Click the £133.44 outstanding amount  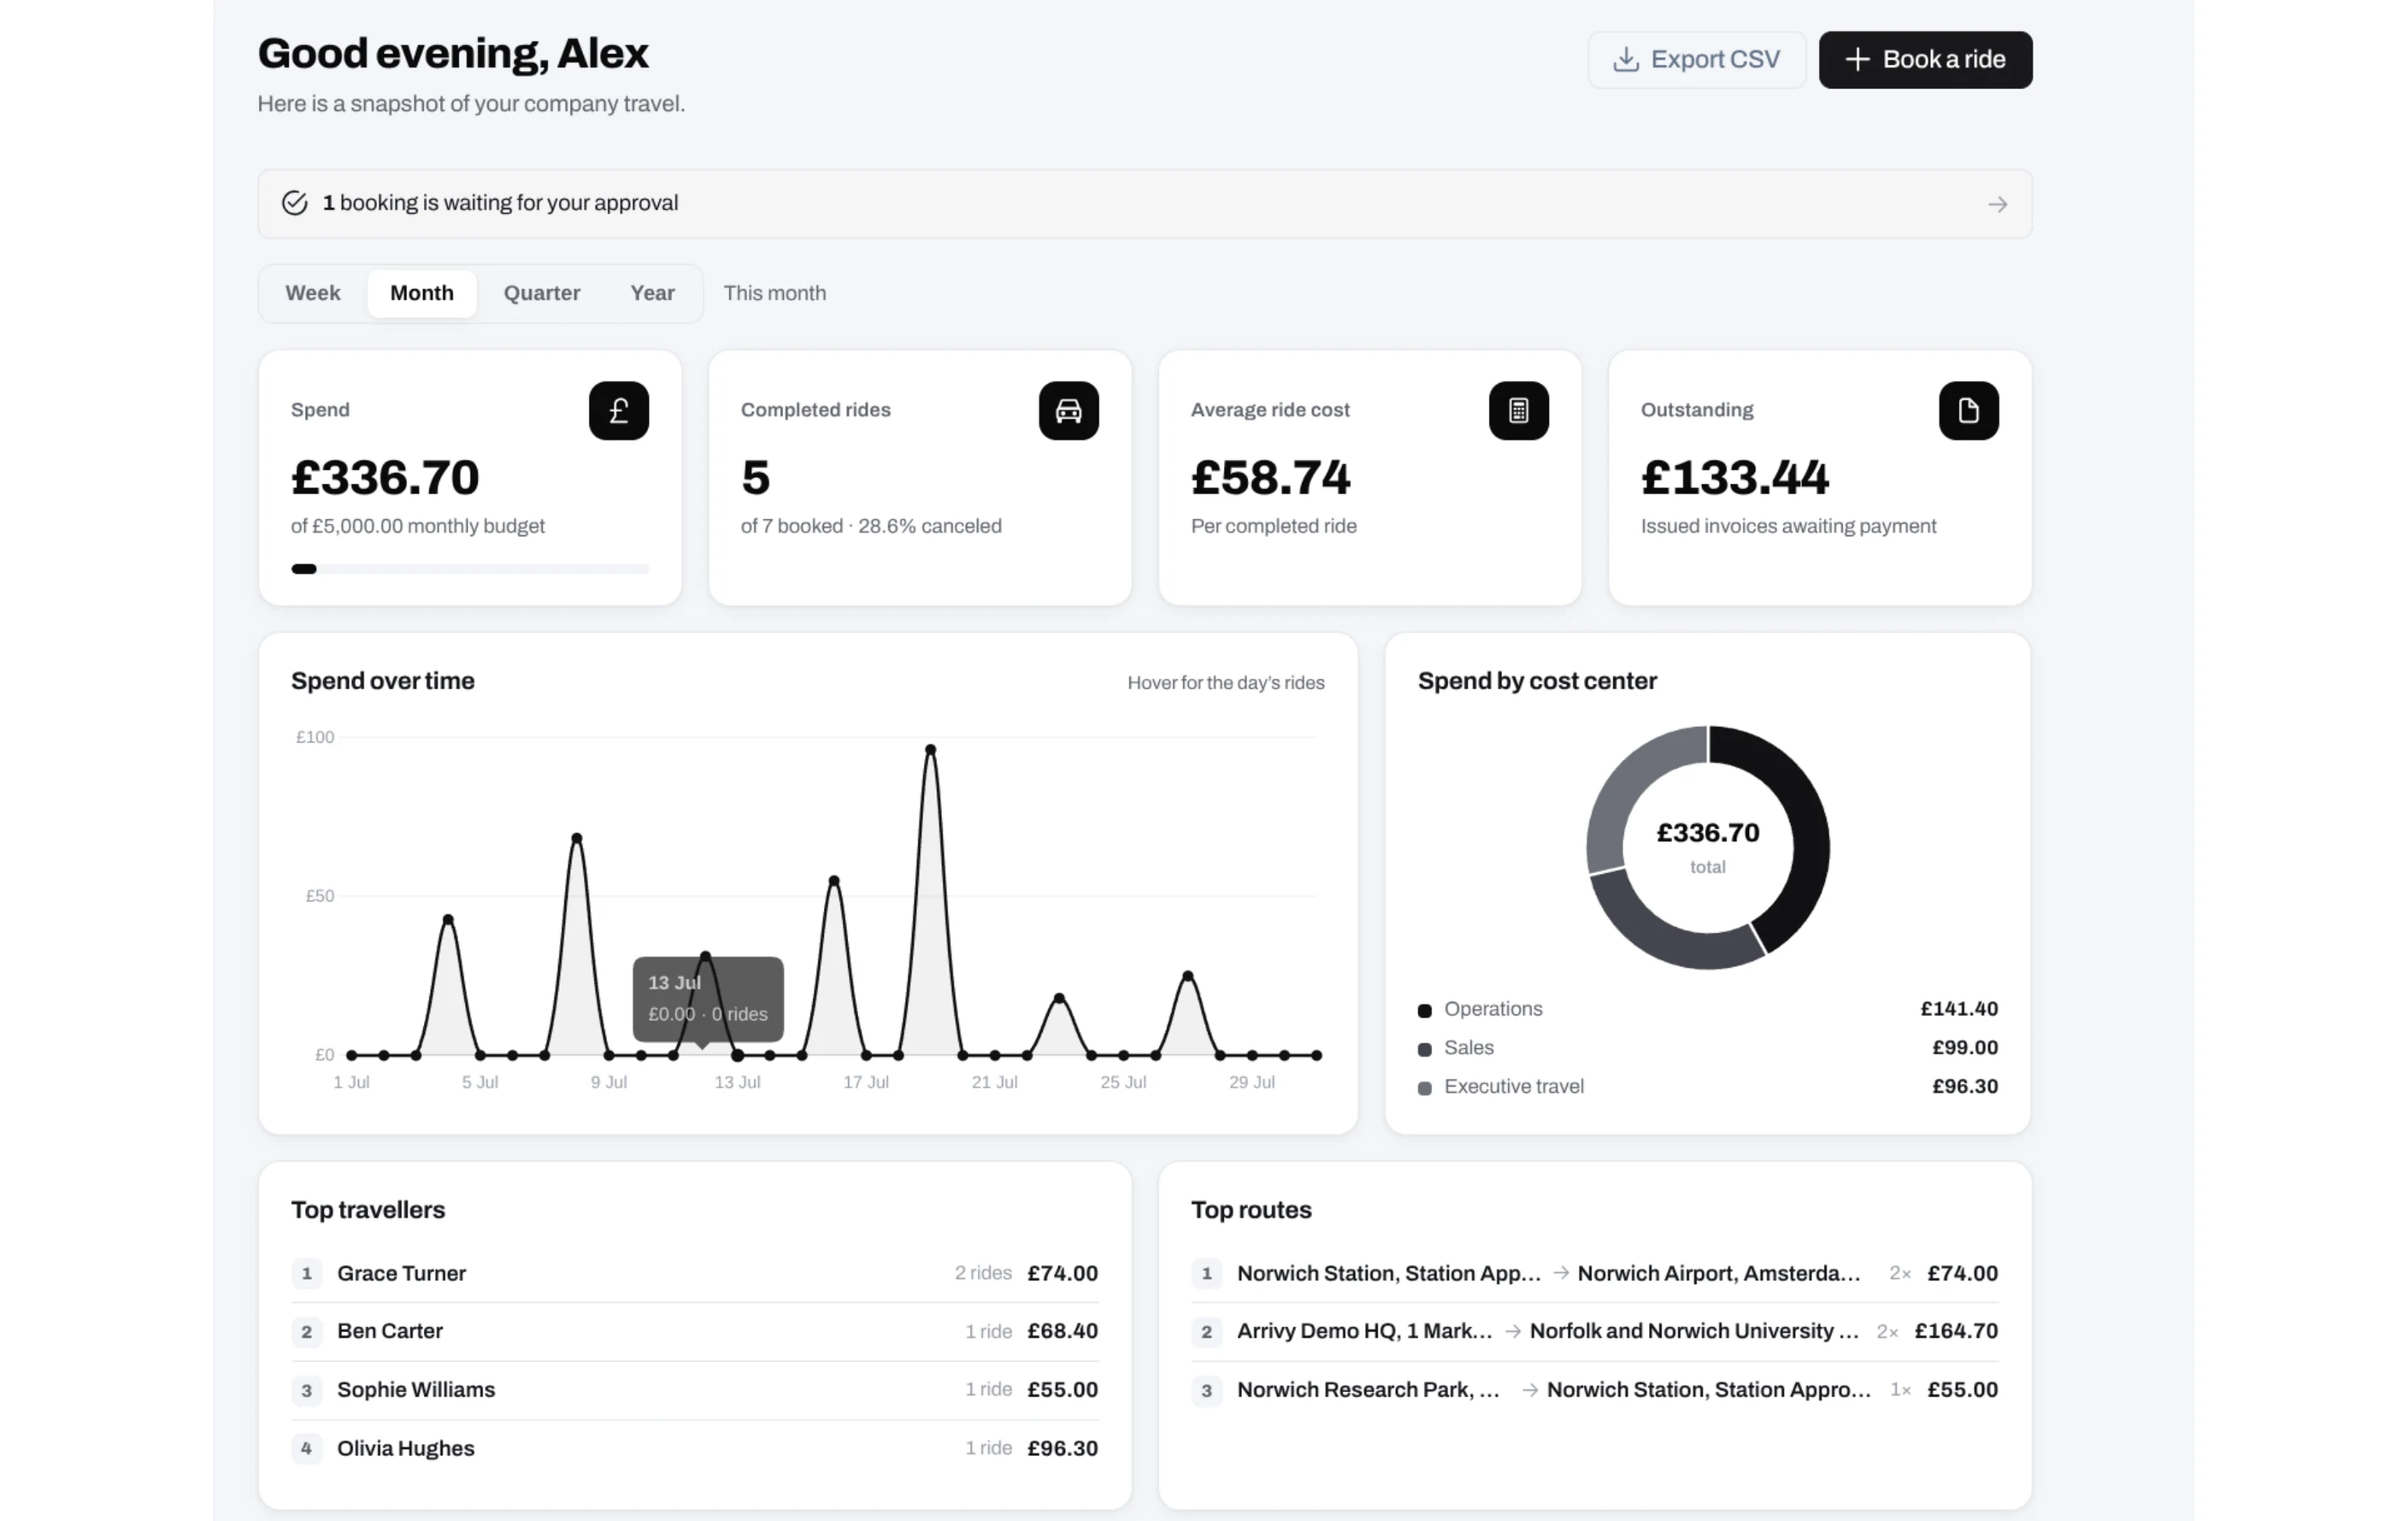[x=1735, y=477]
